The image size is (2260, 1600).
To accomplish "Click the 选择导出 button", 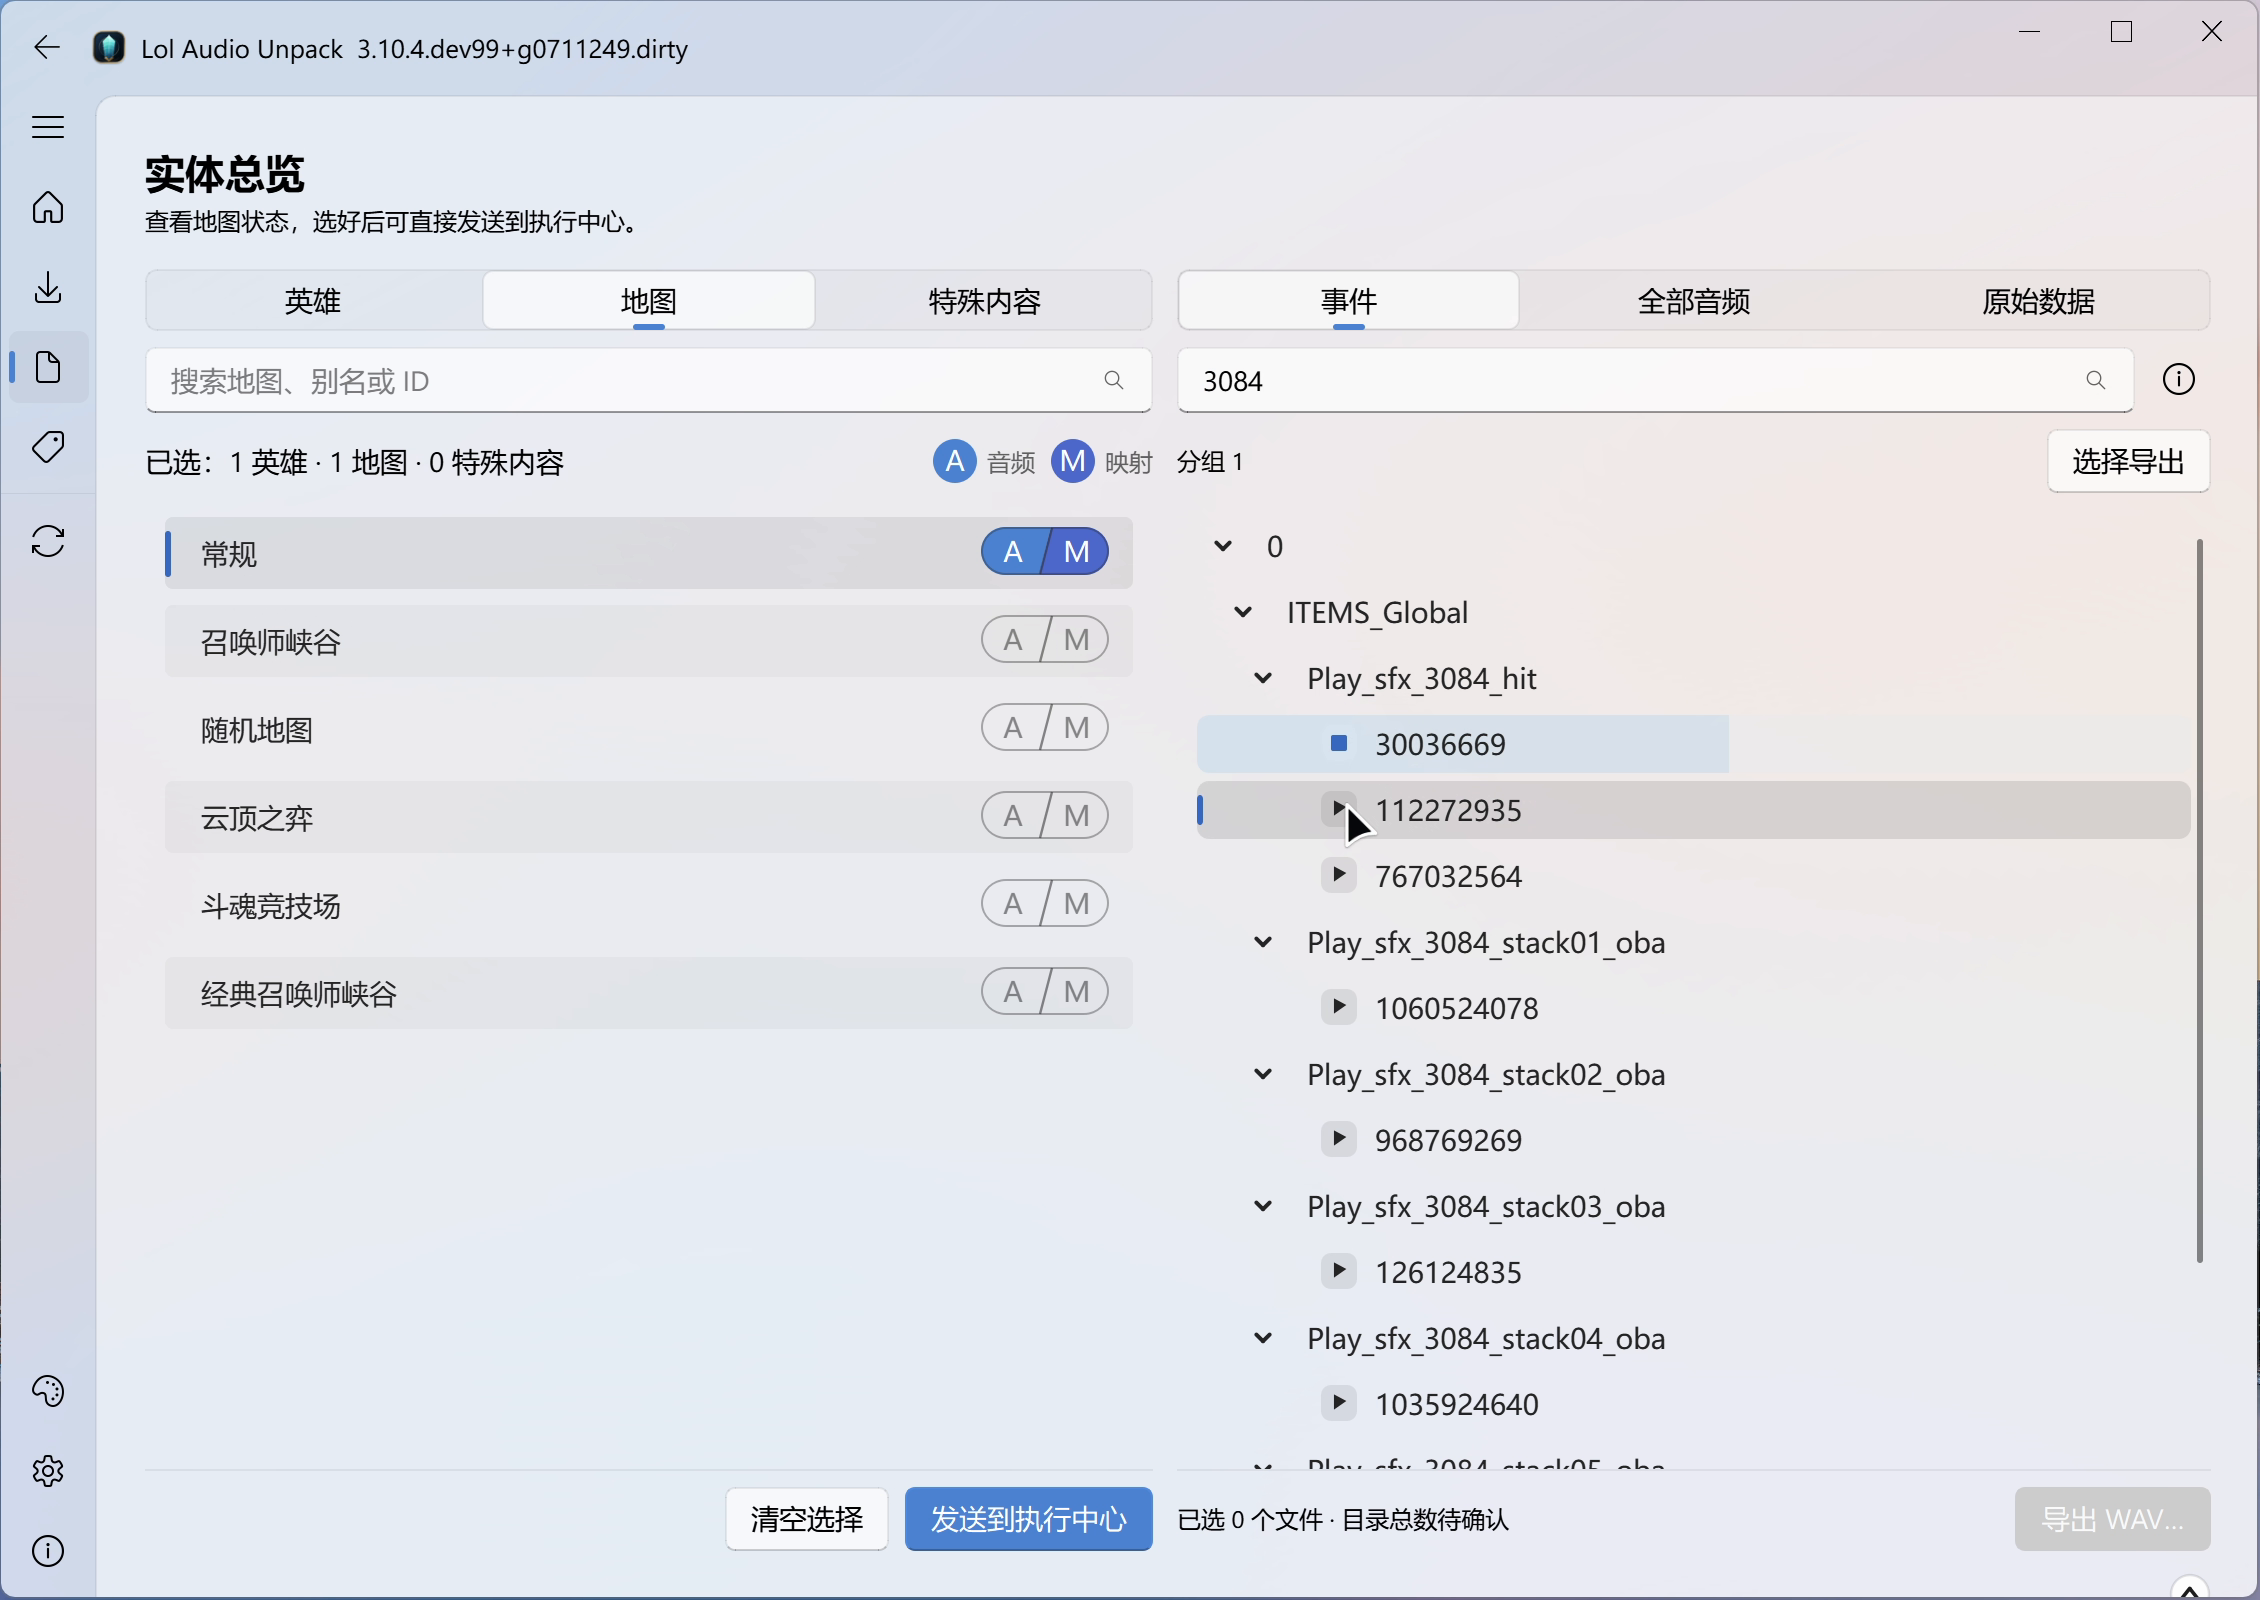I will [2128, 461].
